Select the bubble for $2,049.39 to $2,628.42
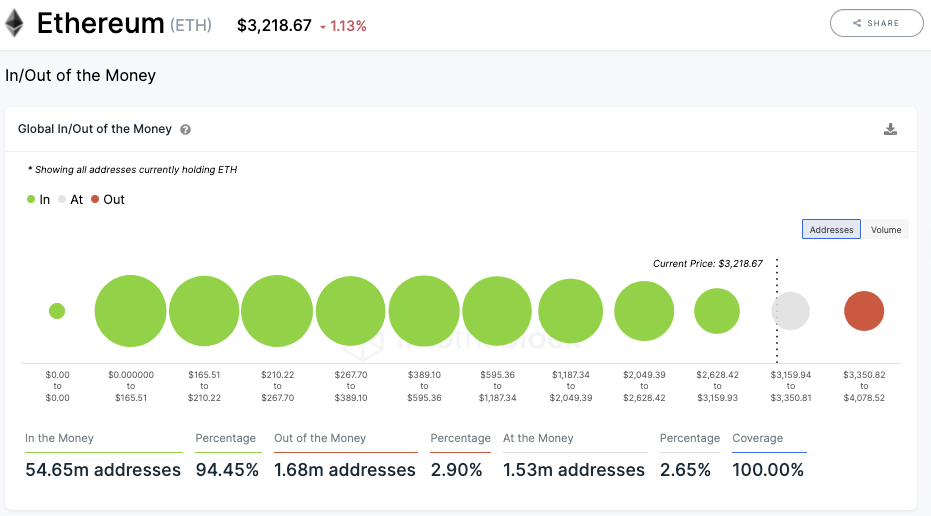This screenshot has height=516, width=931. [644, 311]
